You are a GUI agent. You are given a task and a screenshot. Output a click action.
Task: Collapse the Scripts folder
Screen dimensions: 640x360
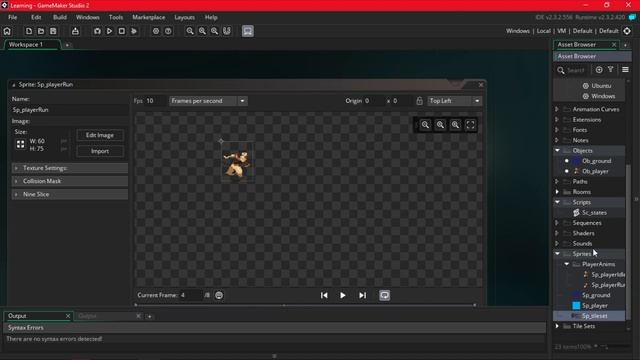click(557, 202)
